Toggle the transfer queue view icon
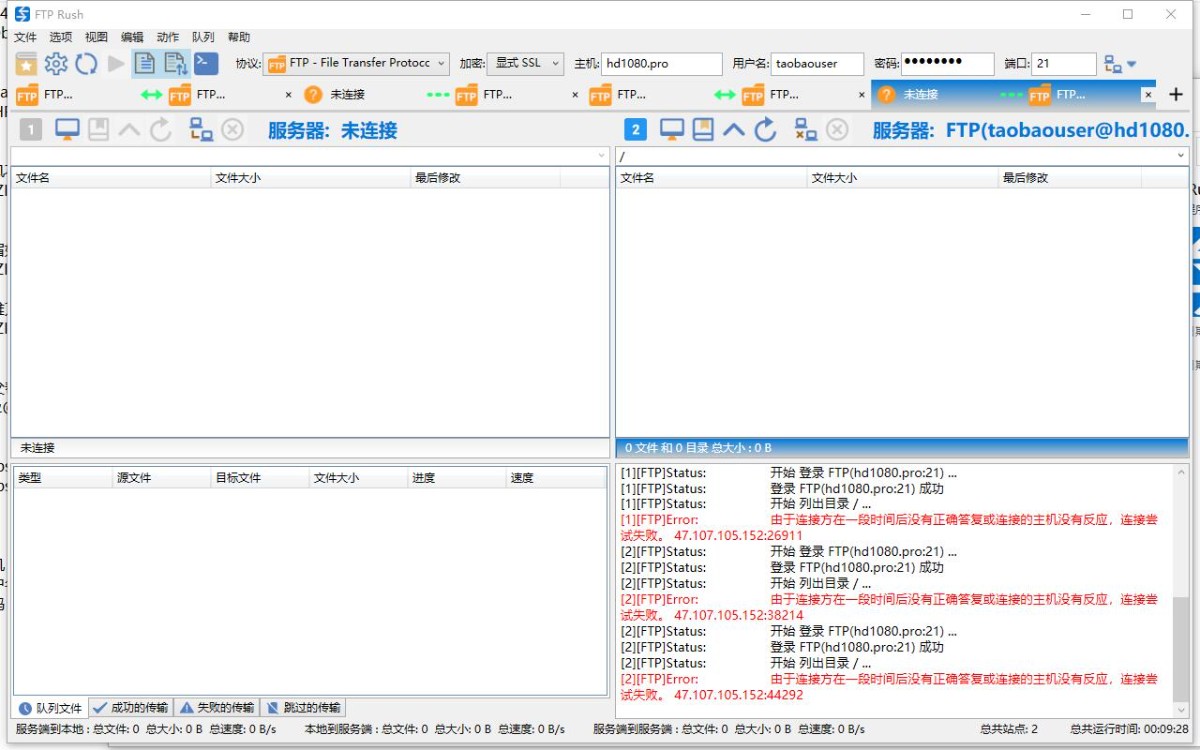1200x750 pixels. coord(176,64)
